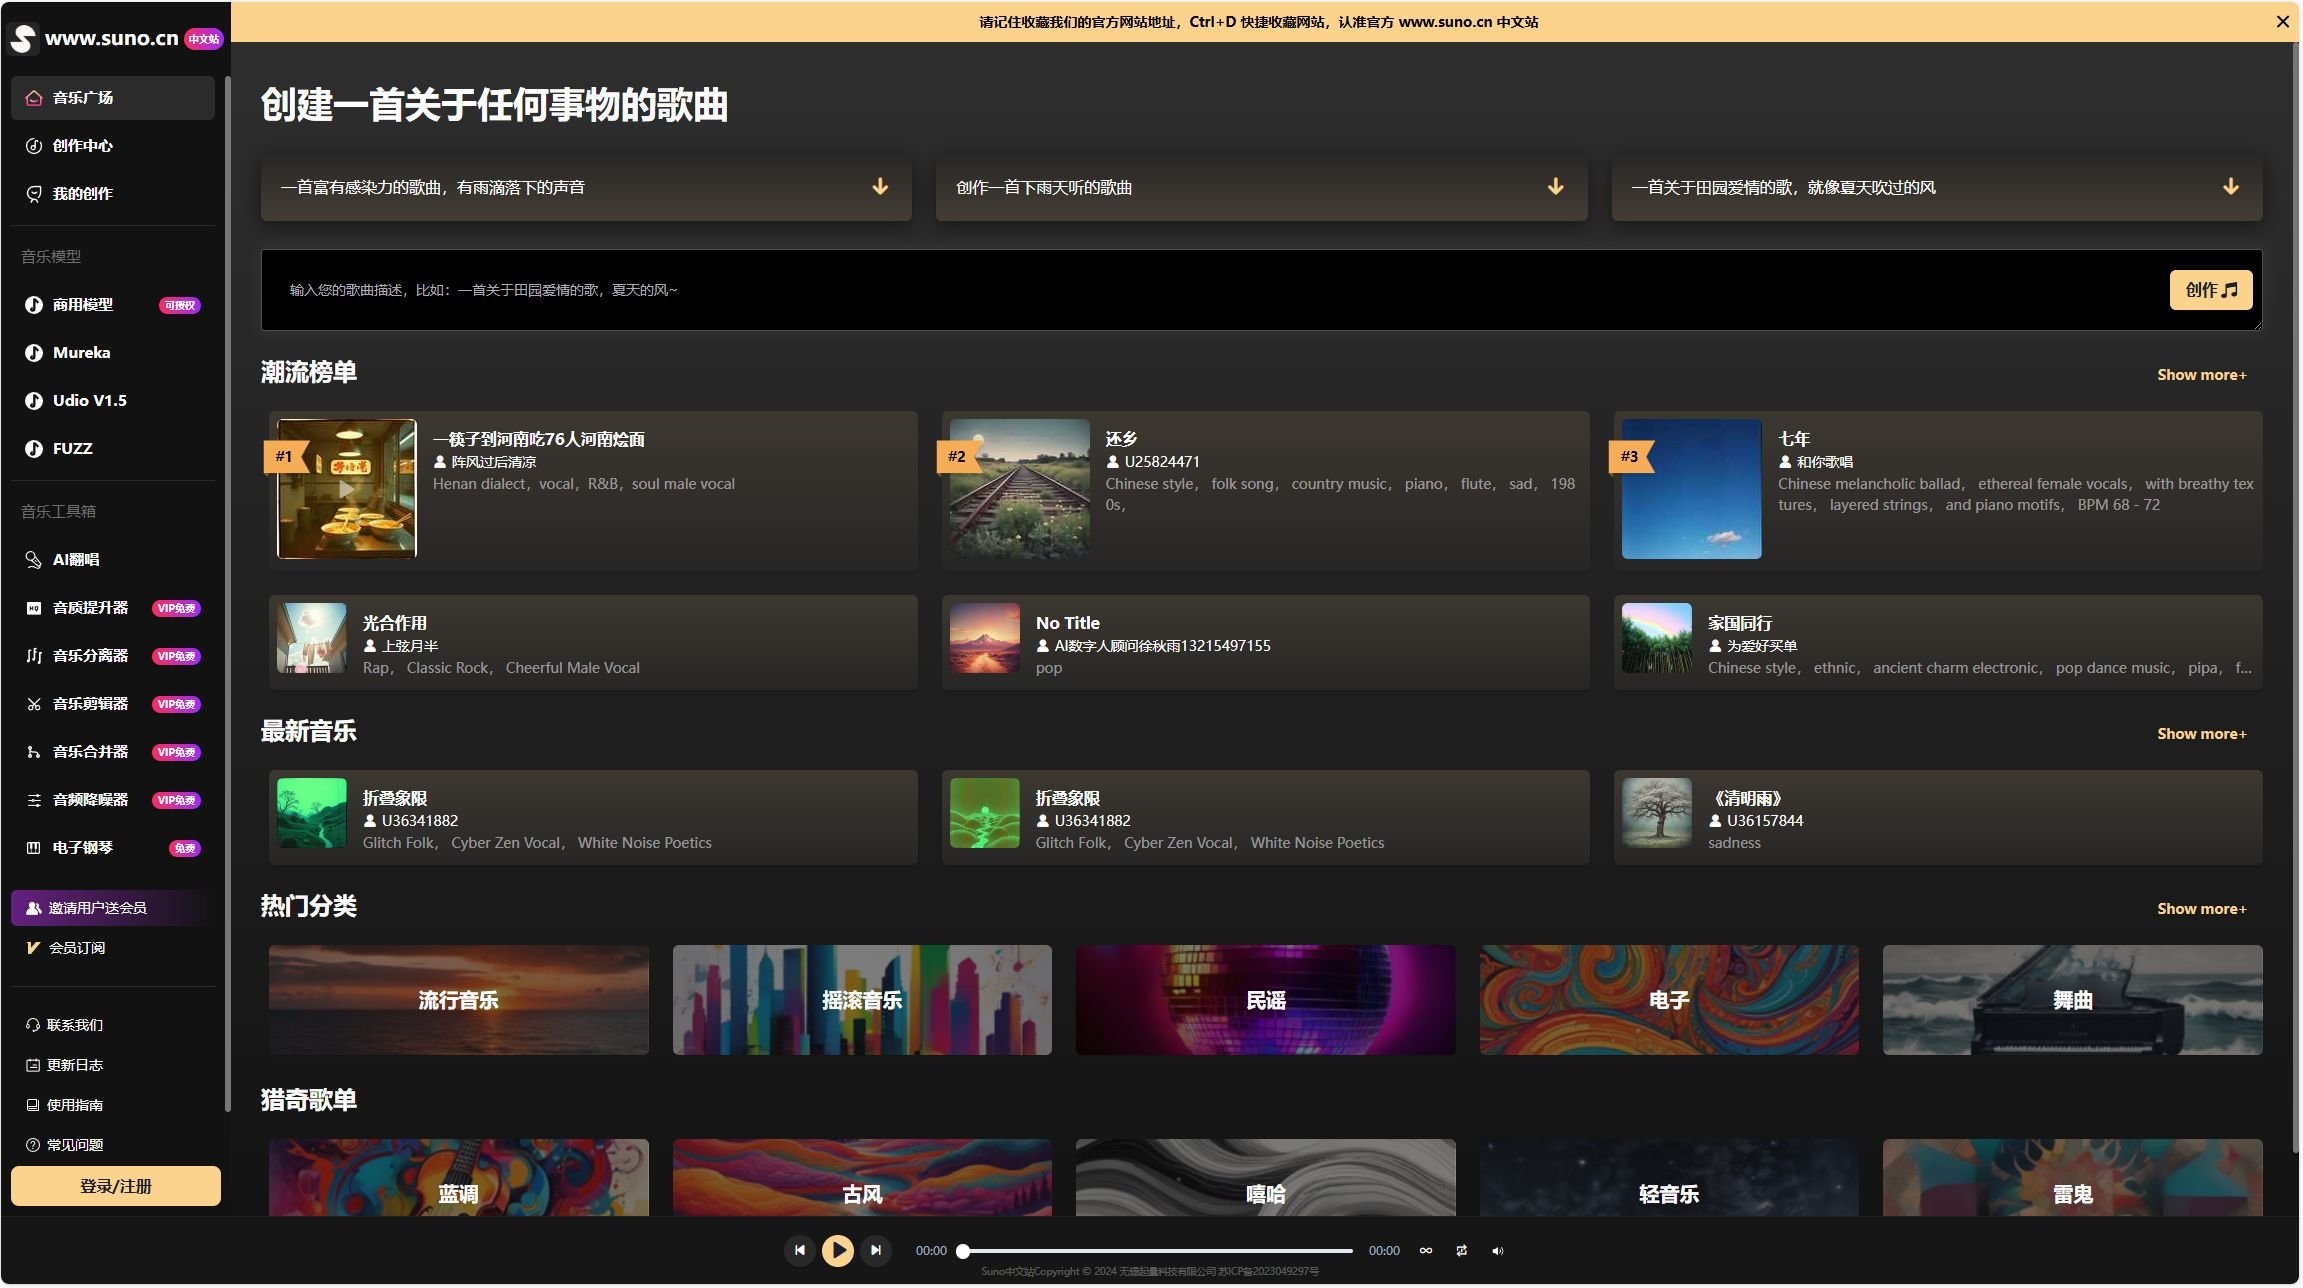Skip to the next track

click(876, 1250)
